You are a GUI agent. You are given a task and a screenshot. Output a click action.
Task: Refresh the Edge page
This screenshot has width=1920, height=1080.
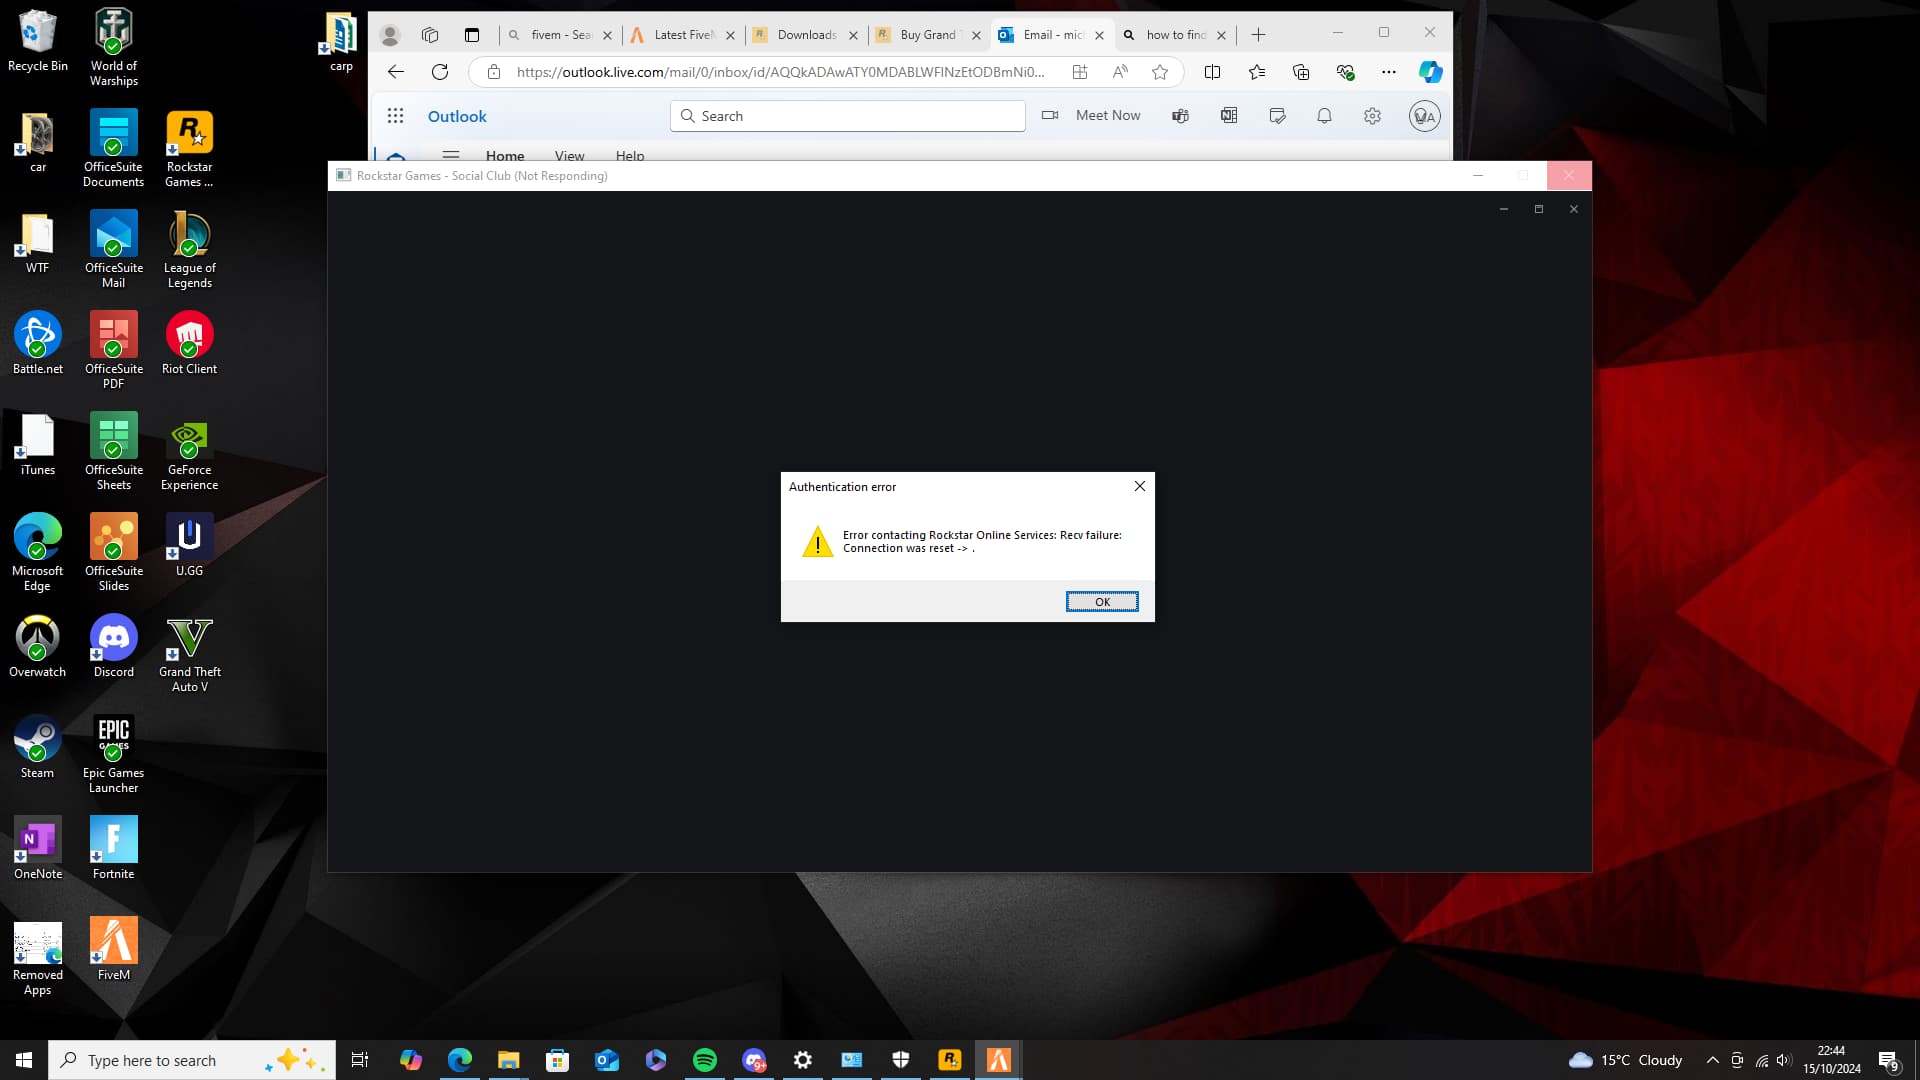click(440, 72)
